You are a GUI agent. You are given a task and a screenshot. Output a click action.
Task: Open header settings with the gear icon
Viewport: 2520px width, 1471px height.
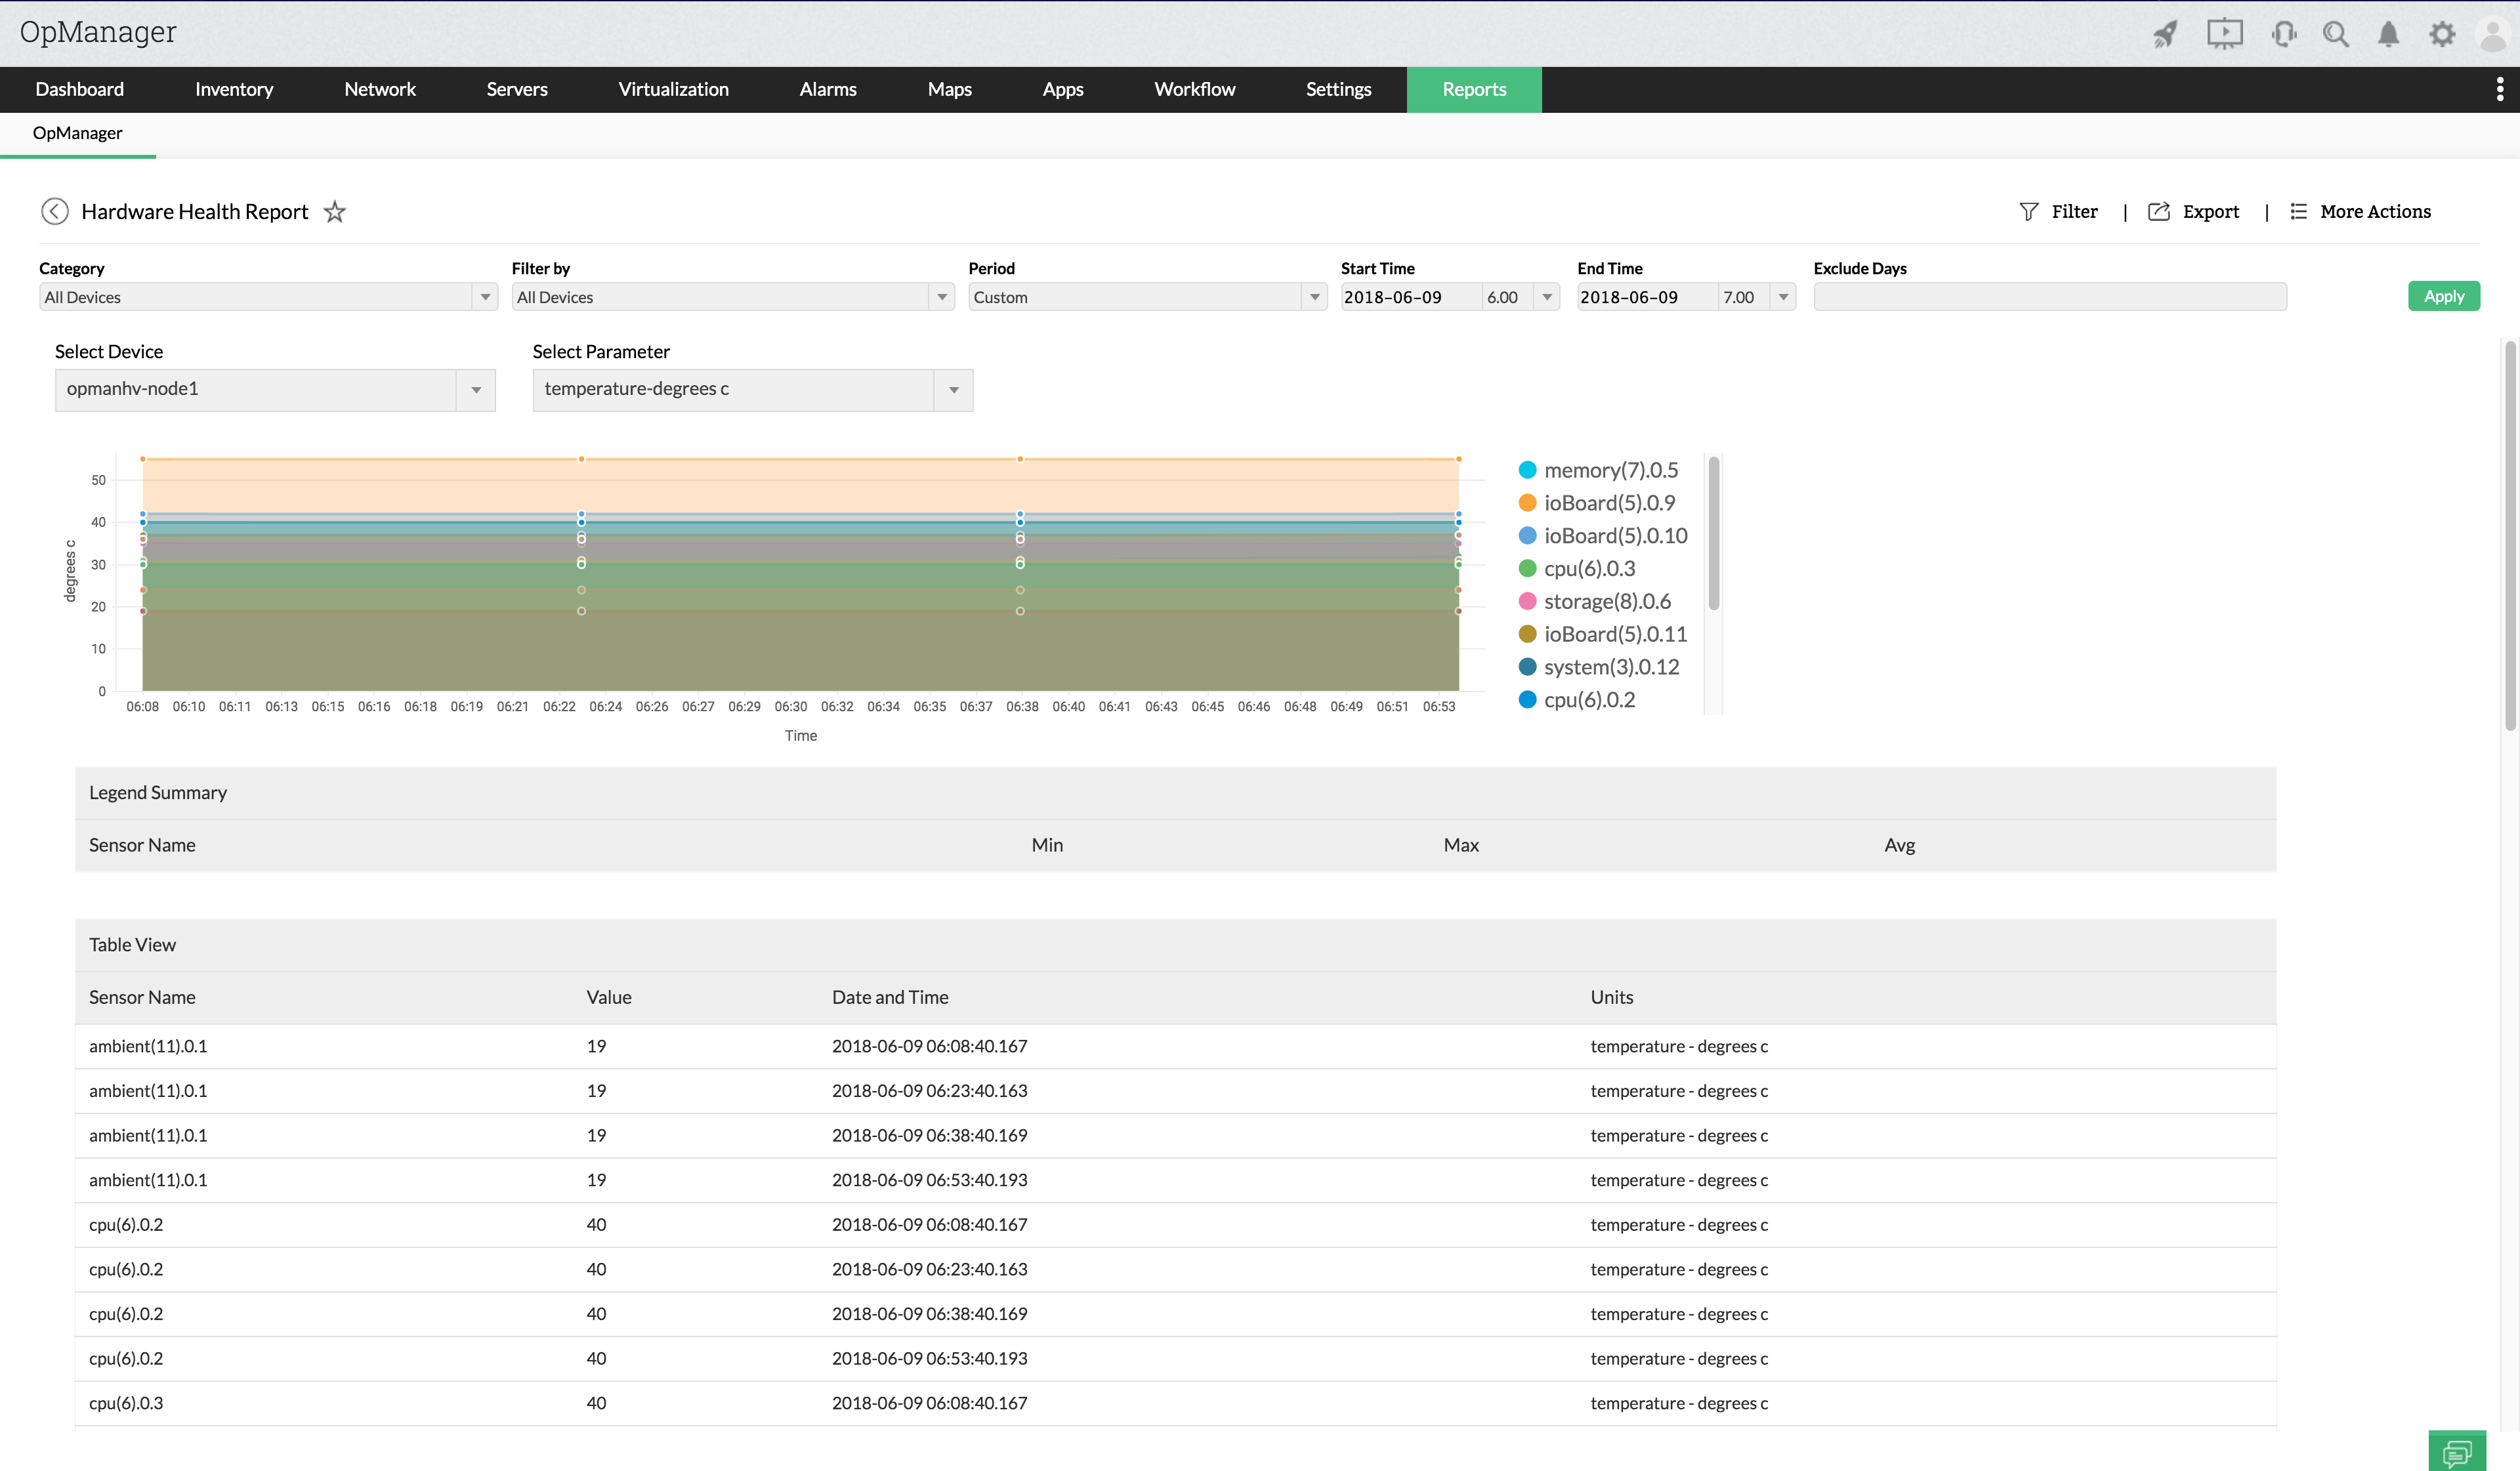(2442, 33)
